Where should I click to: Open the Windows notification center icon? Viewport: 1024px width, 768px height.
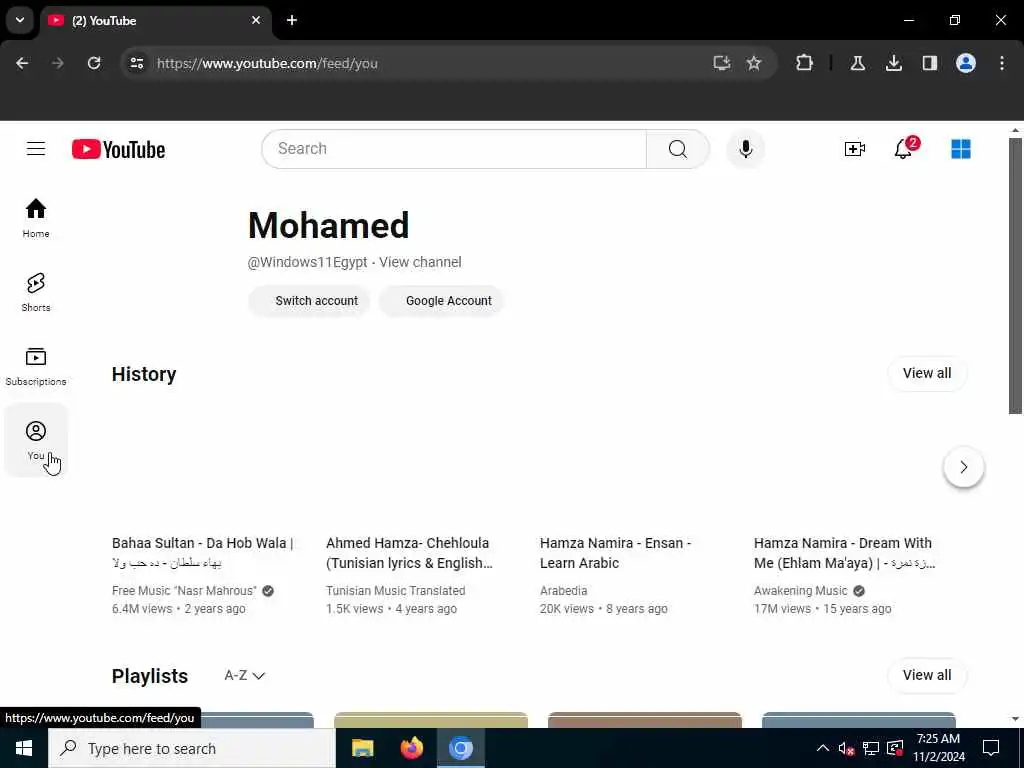pyautogui.click(x=991, y=748)
